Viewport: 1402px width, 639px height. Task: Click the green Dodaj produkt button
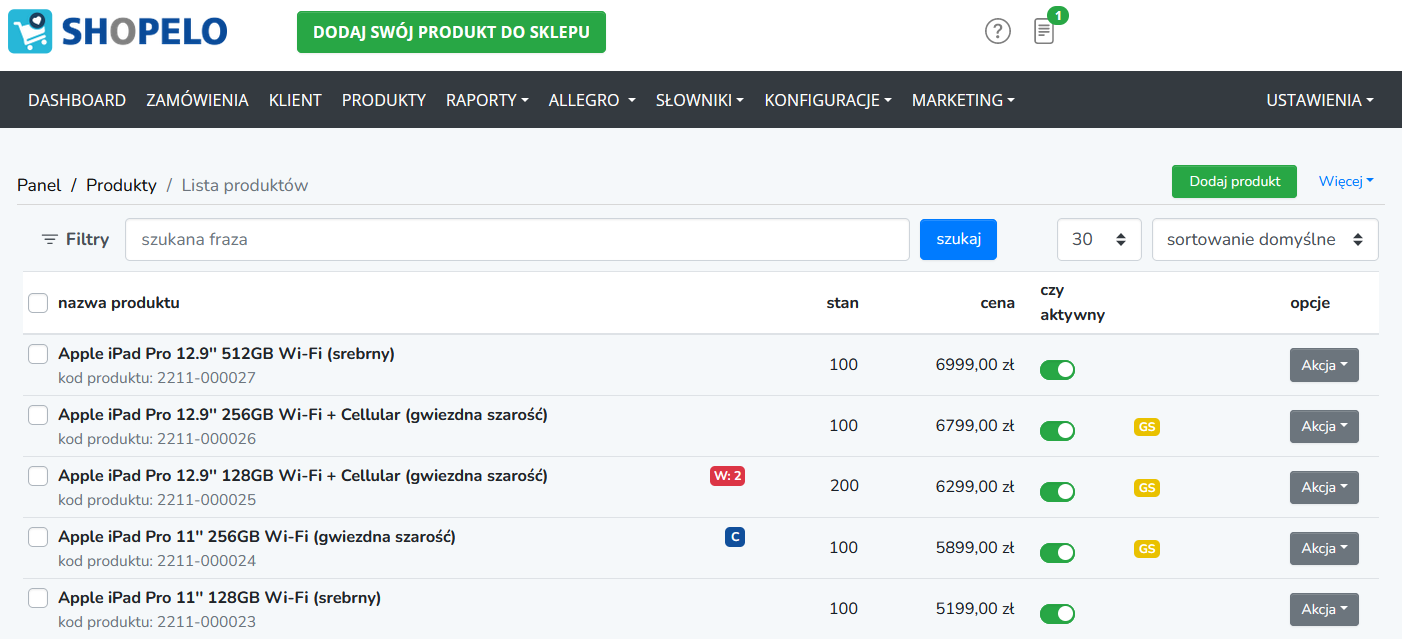point(1234,182)
